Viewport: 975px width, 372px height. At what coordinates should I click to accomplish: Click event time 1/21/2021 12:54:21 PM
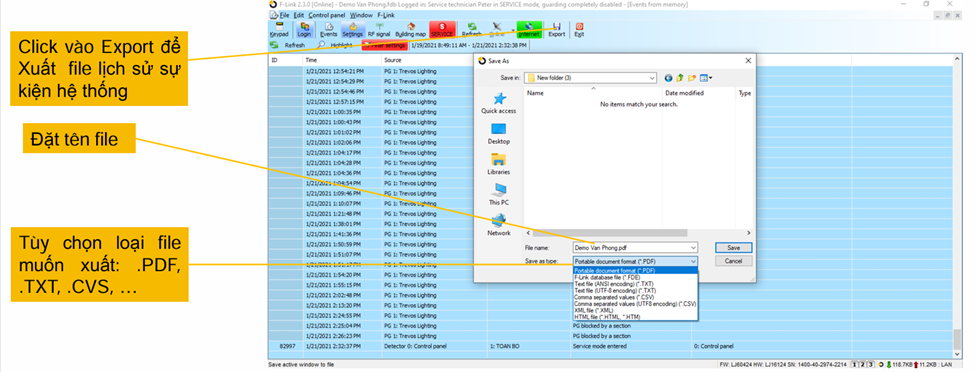pyautogui.click(x=334, y=71)
